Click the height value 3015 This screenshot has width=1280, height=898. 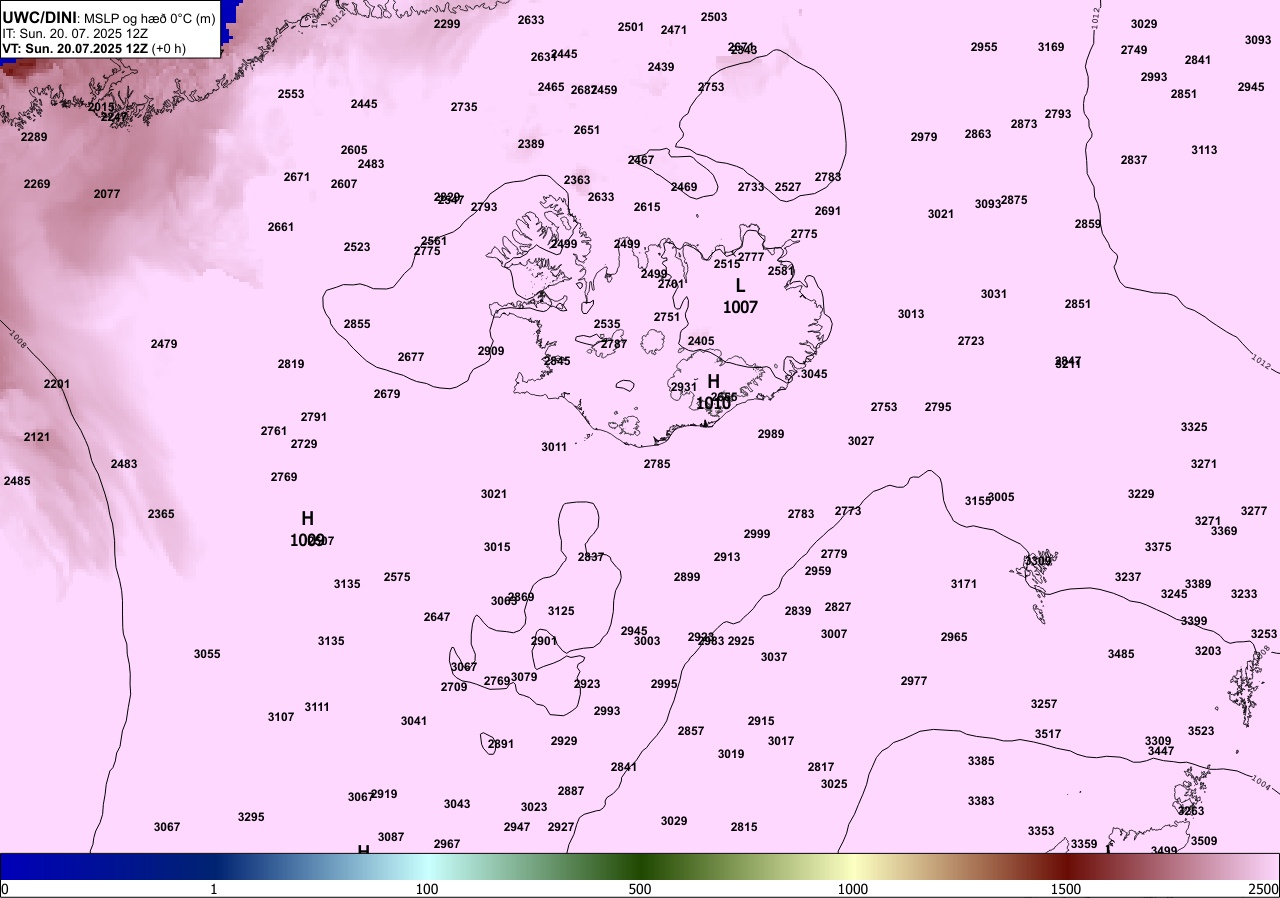tap(497, 547)
